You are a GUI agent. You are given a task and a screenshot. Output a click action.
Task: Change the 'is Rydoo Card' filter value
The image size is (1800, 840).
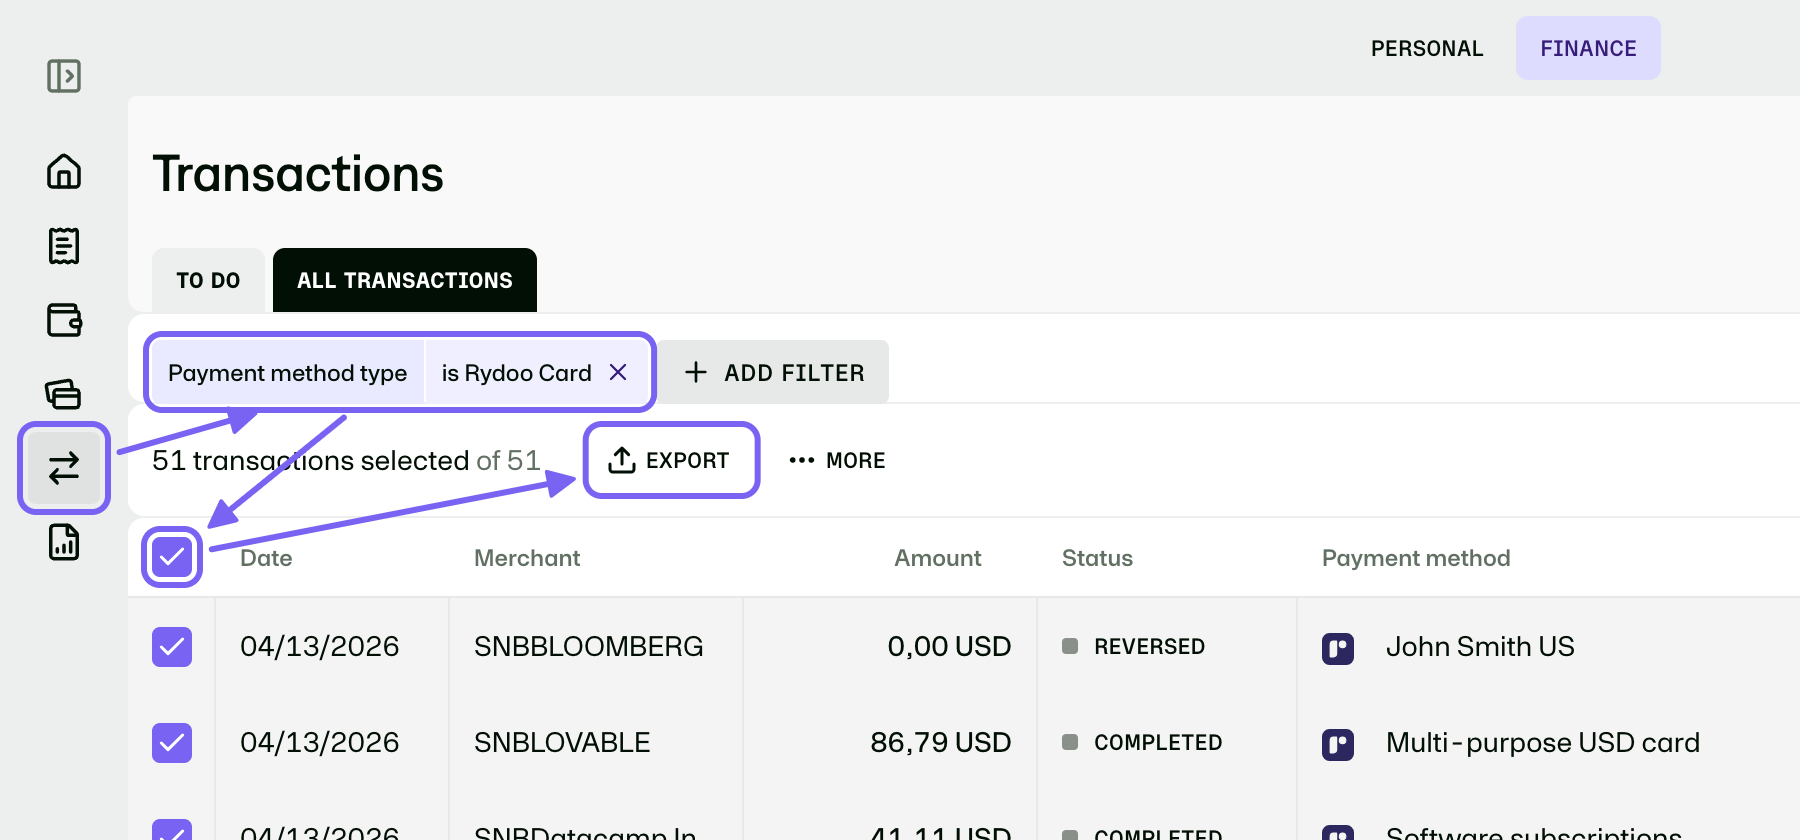coord(516,373)
